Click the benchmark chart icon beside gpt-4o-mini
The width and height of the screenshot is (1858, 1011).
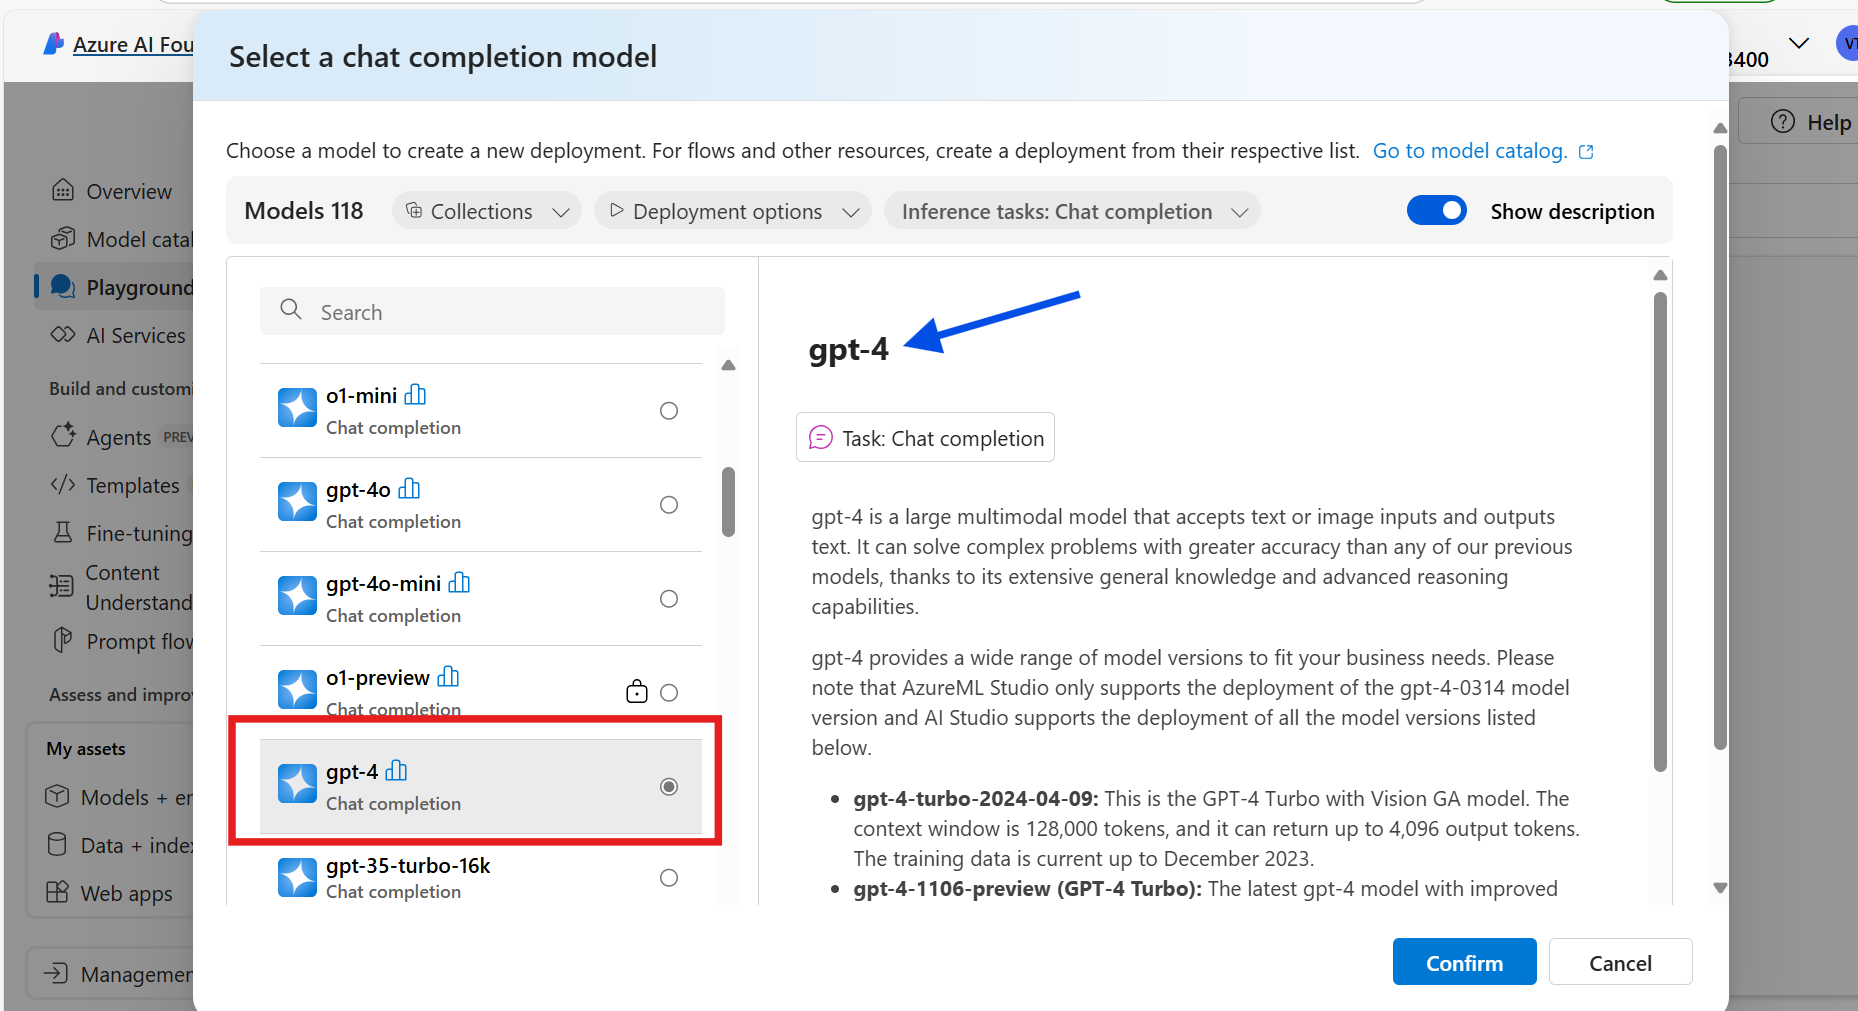459,583
